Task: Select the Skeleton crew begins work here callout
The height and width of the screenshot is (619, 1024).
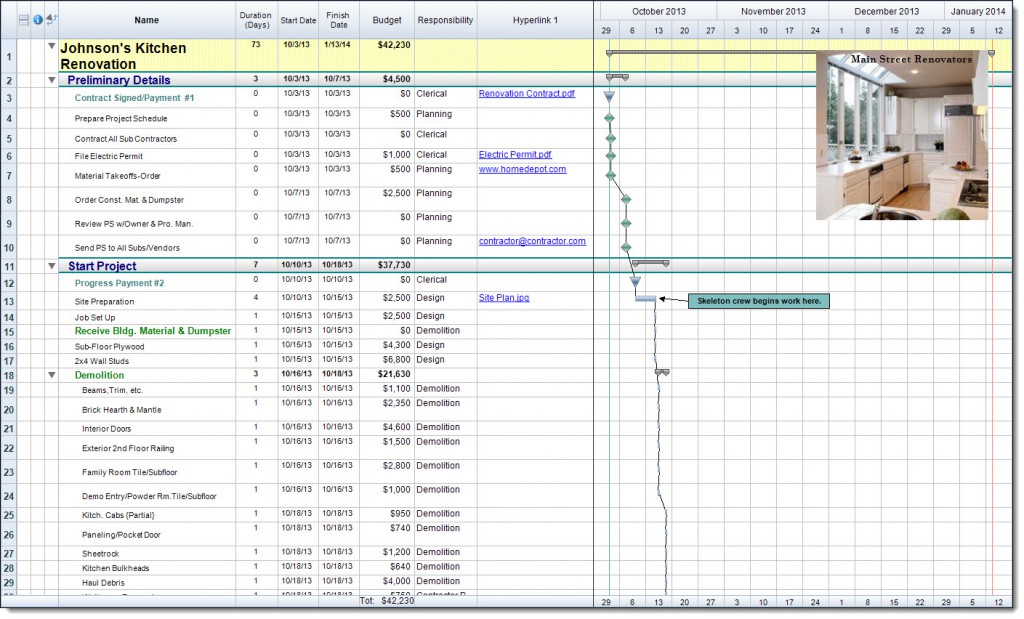Action: click(x=760, y=300)
